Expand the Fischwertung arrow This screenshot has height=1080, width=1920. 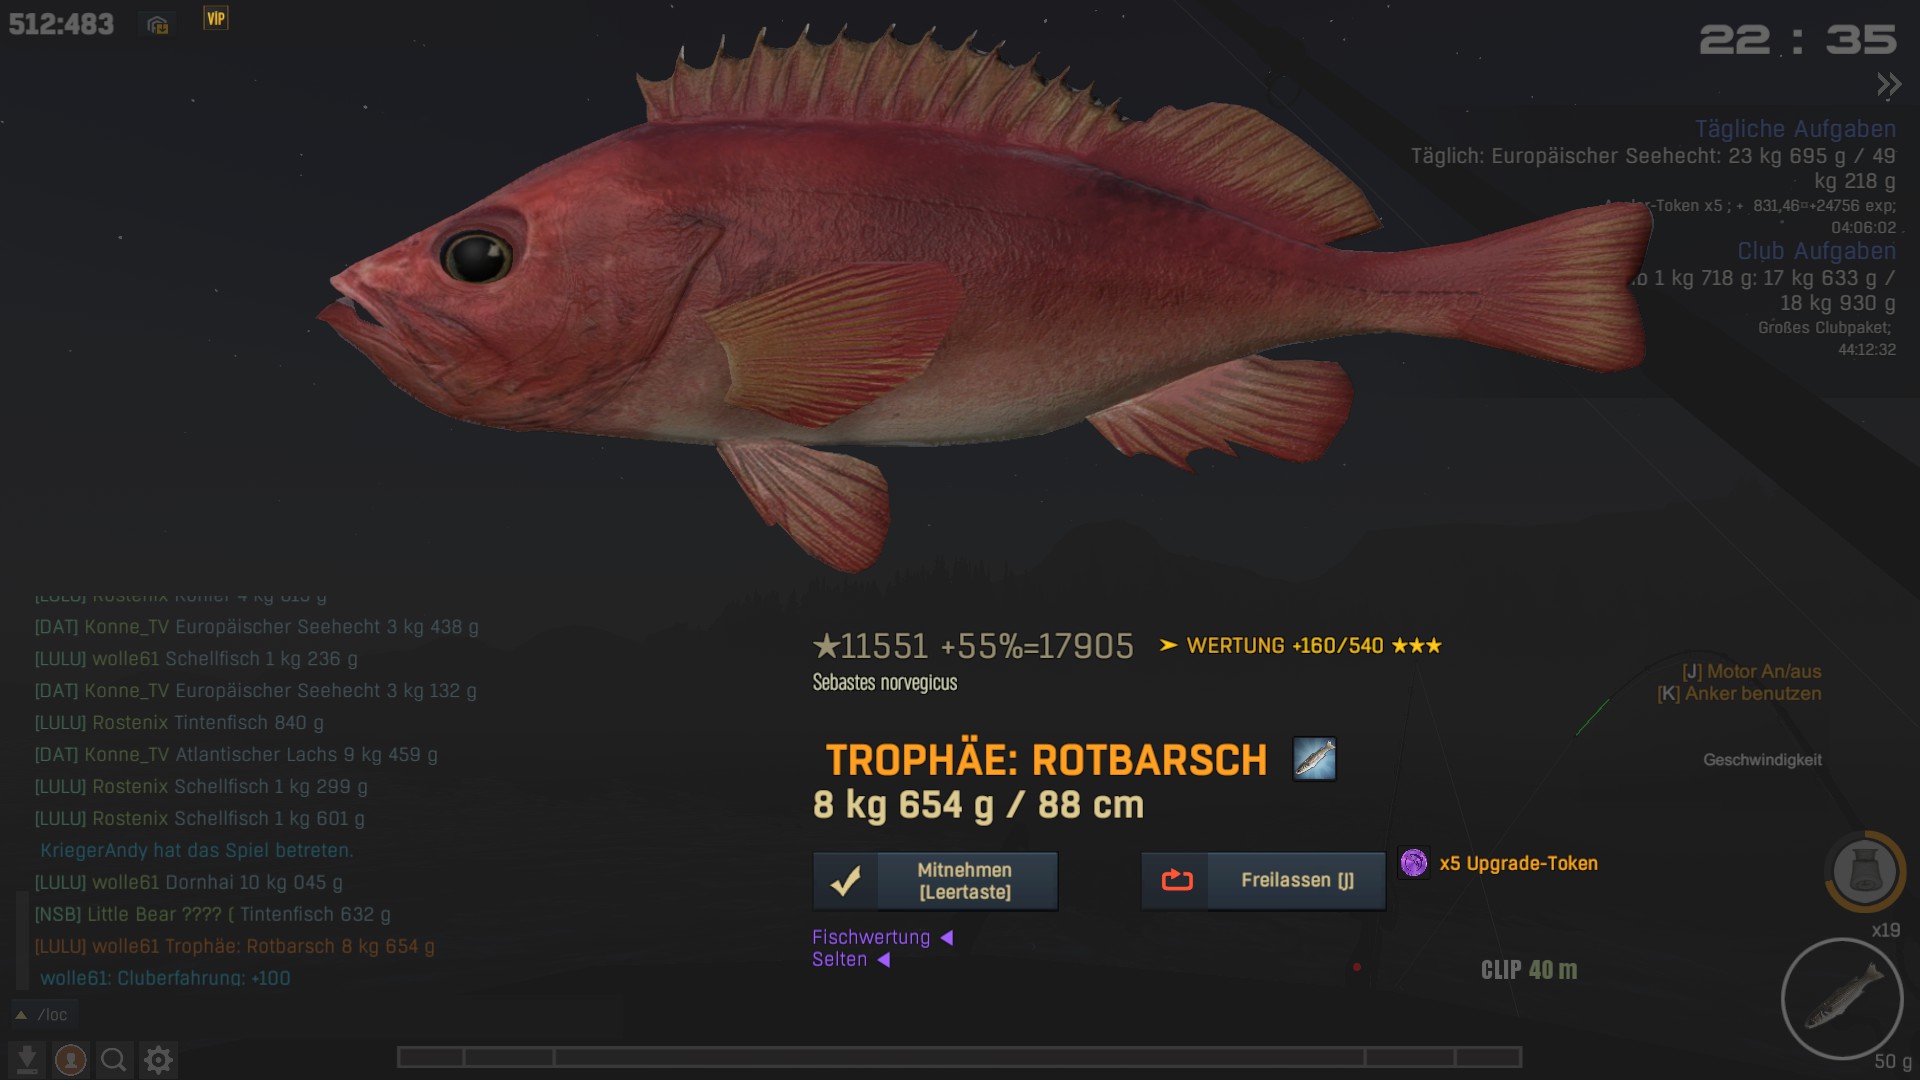(946, 938)
